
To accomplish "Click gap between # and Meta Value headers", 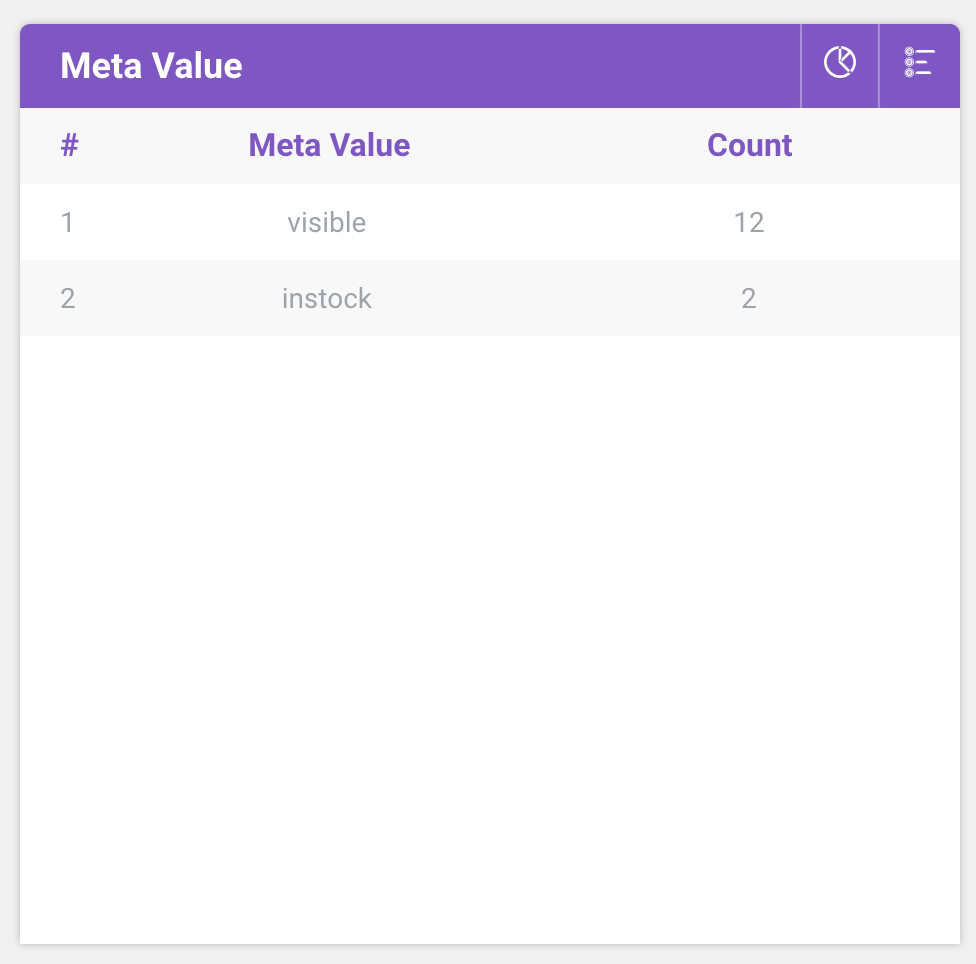I will coord(160,145).
